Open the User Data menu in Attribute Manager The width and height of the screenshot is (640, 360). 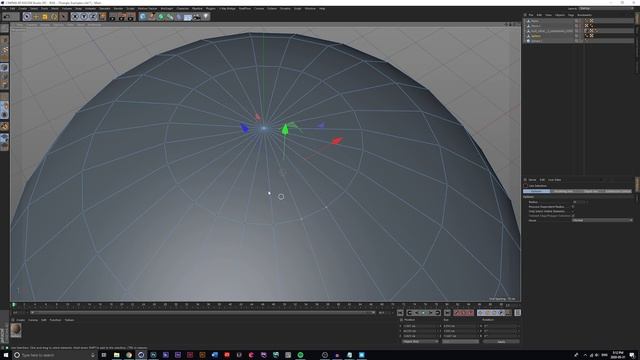click(554, 180)
